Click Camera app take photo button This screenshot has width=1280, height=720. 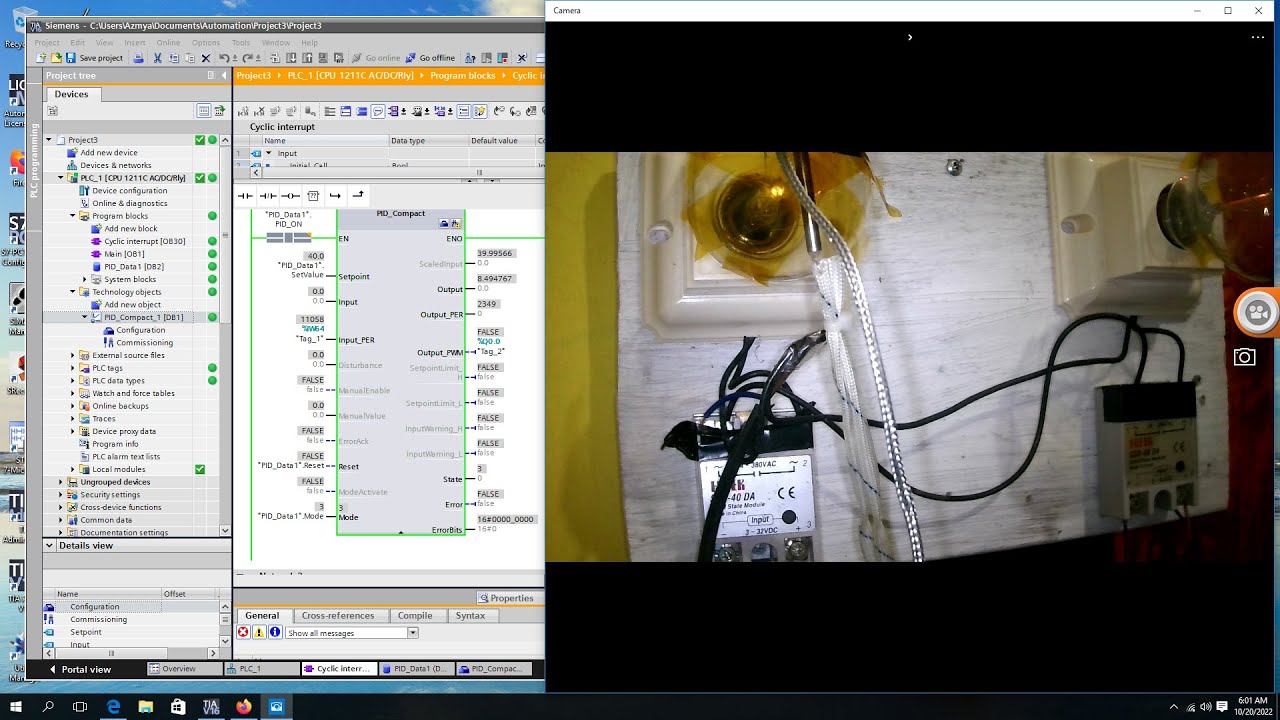point(1244,357)
